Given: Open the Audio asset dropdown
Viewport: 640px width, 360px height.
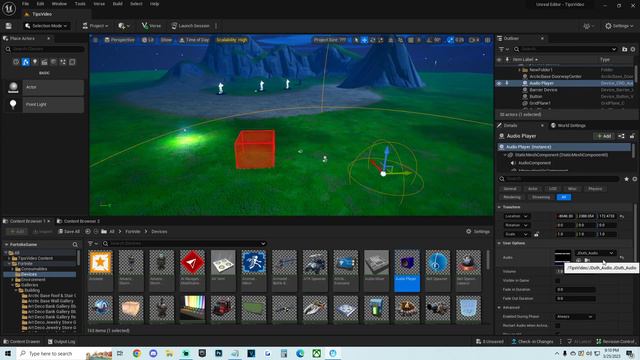Looking at the screenshot, I should (595, 253).
